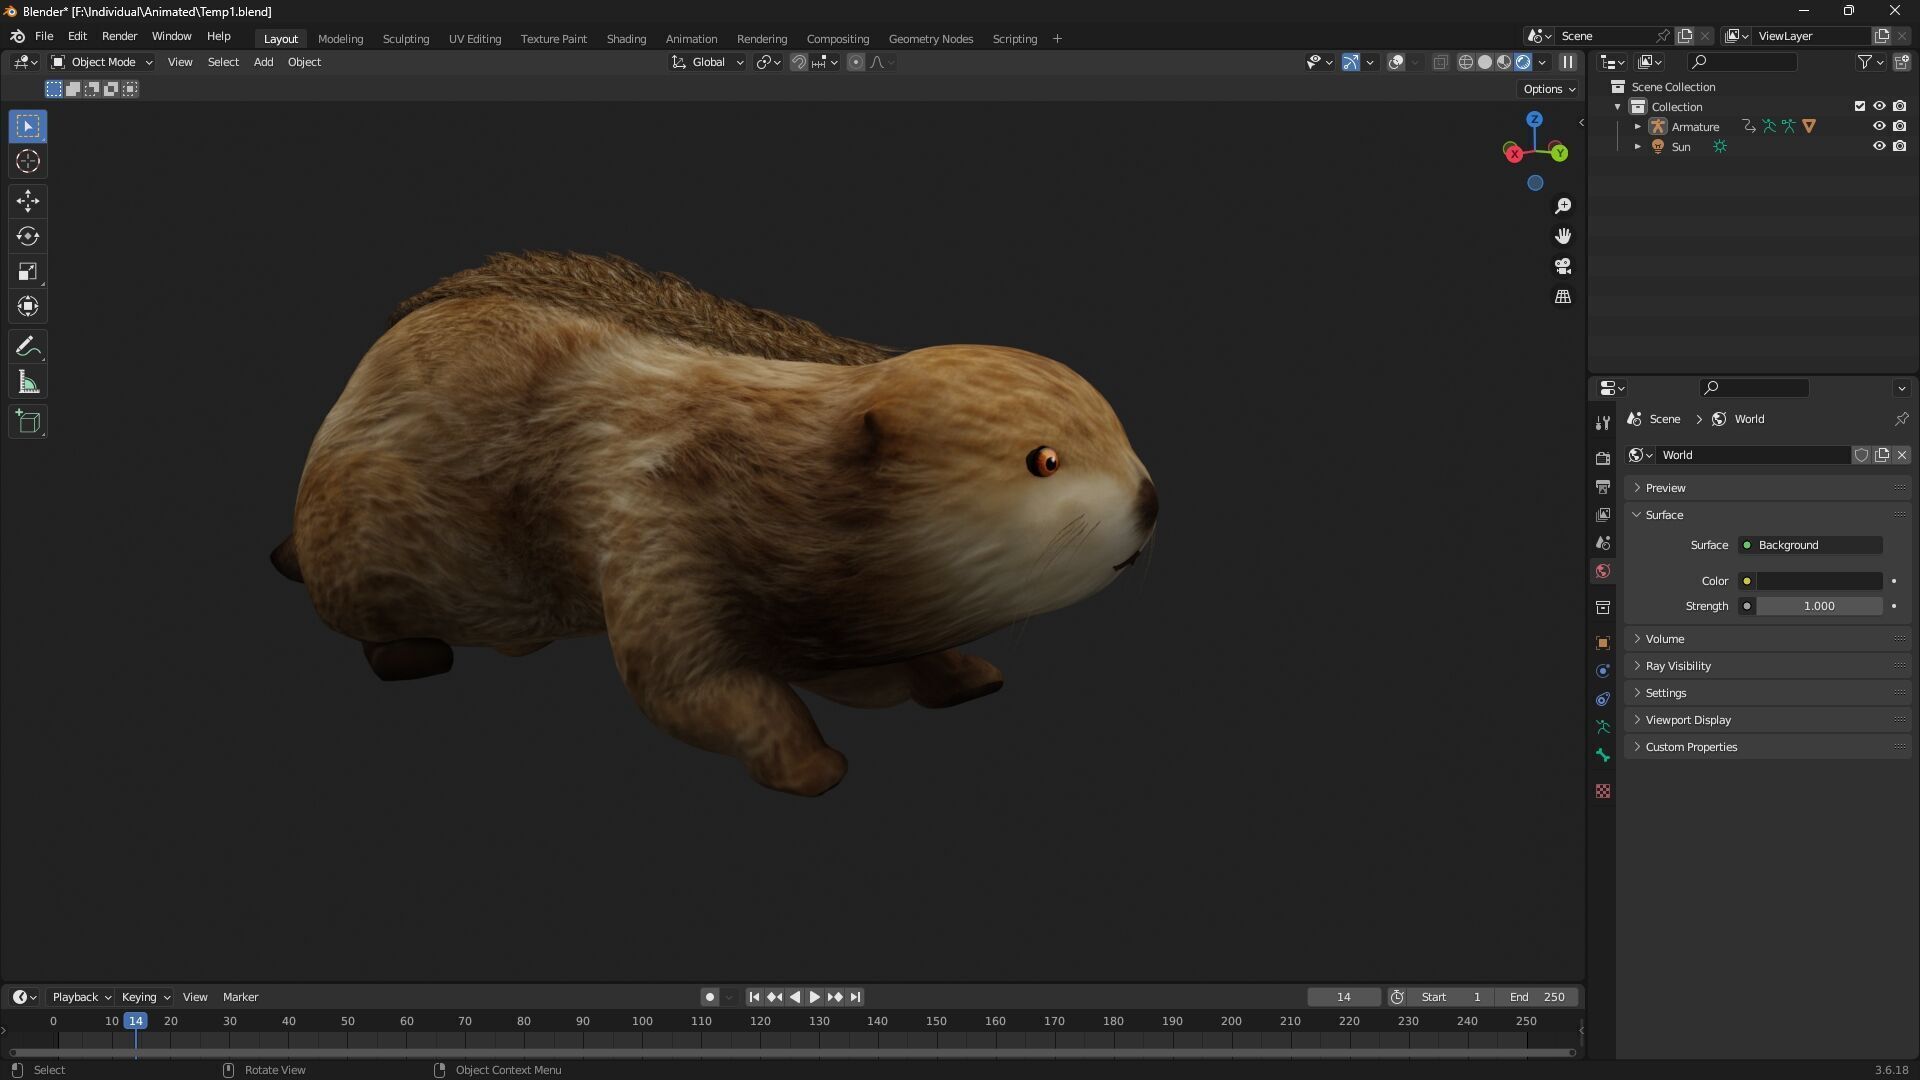Screen dimensions: 1920x1080
Task: Switch to Sculpting workspace tab
Action: 406,38
